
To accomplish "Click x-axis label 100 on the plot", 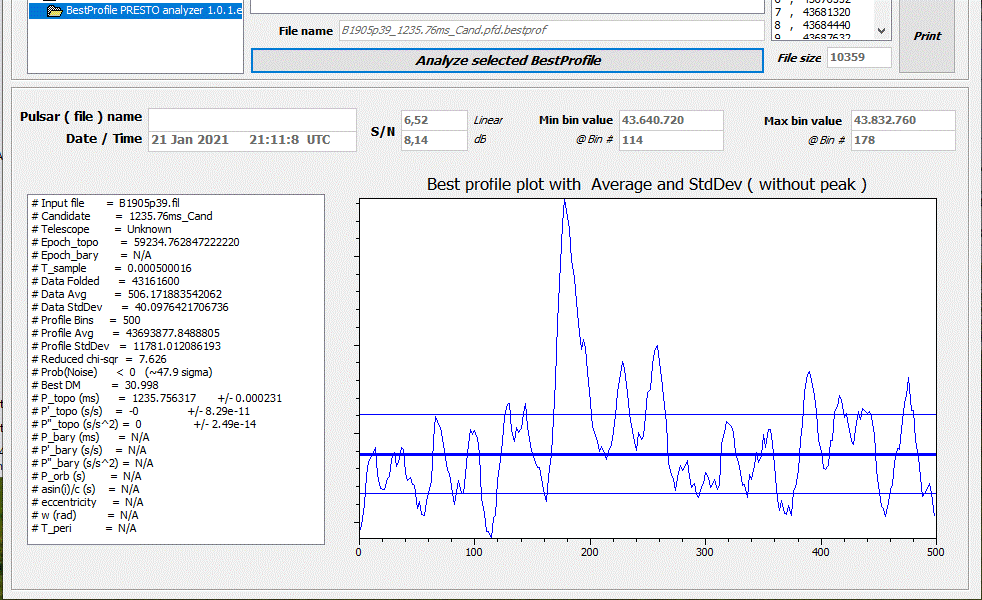I will pyautogui.click(x=474, y=552).
